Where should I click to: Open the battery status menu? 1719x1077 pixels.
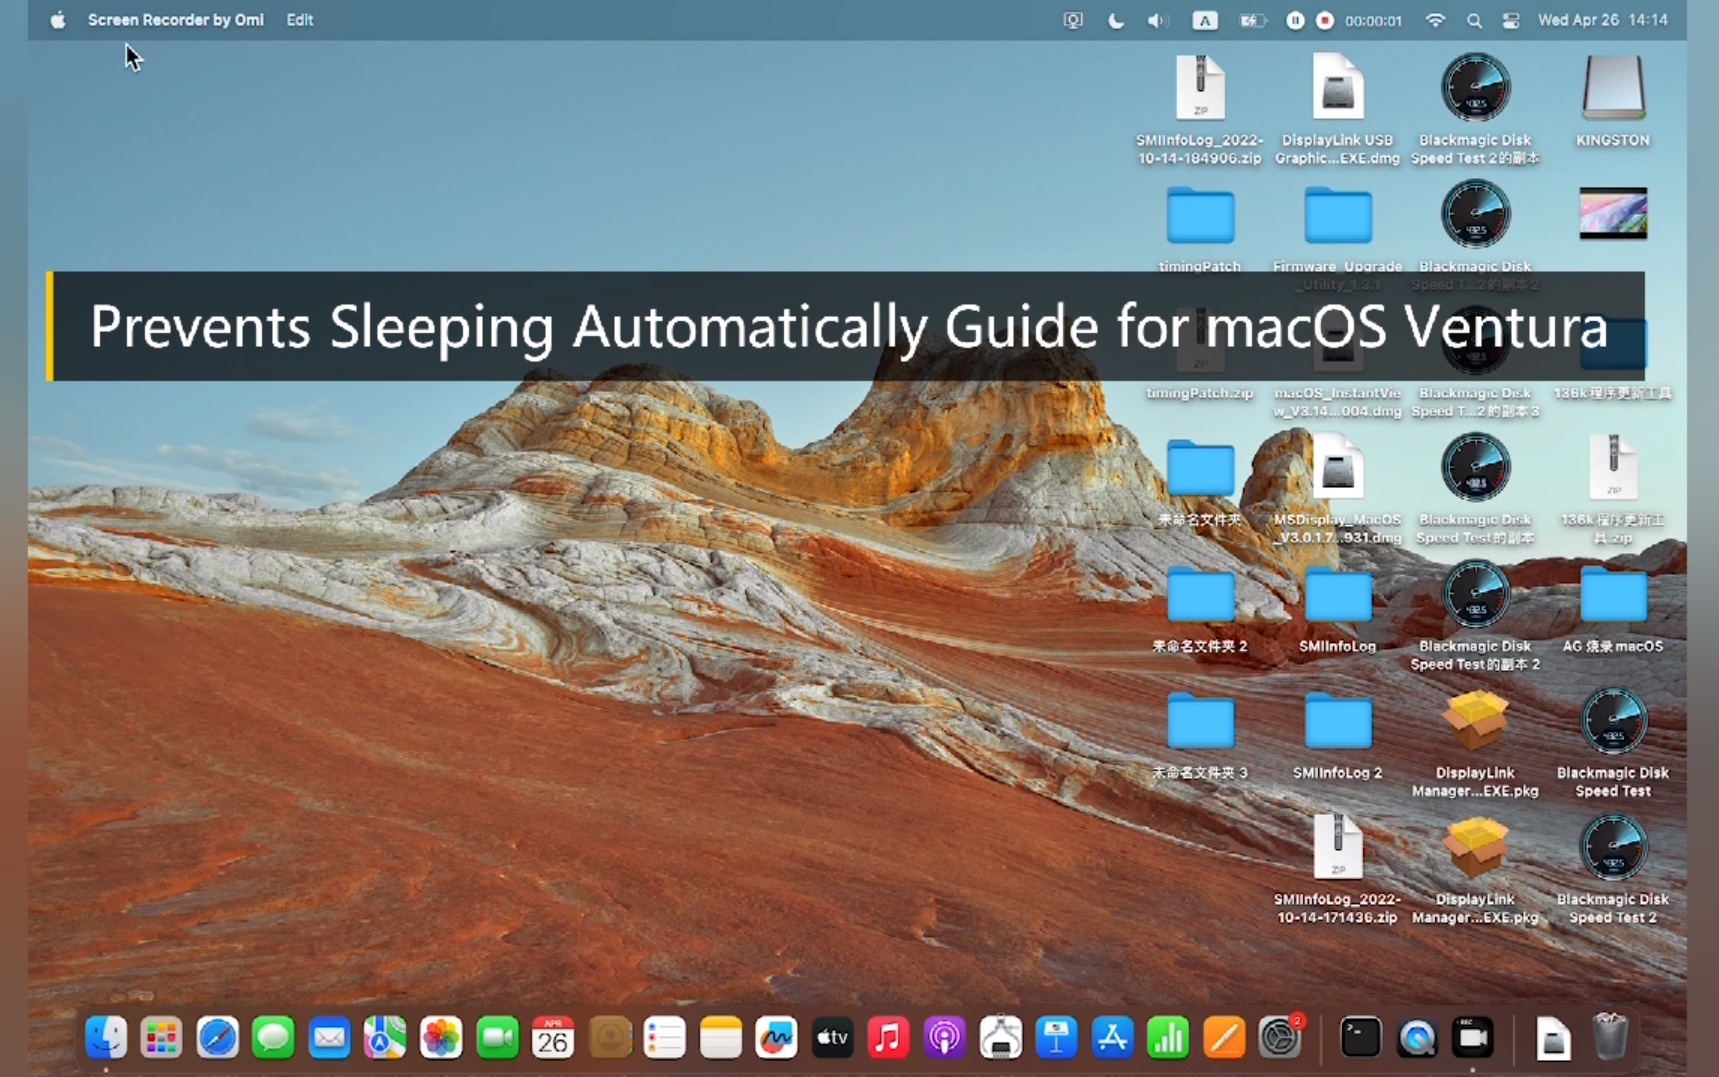coord(1253,20)
